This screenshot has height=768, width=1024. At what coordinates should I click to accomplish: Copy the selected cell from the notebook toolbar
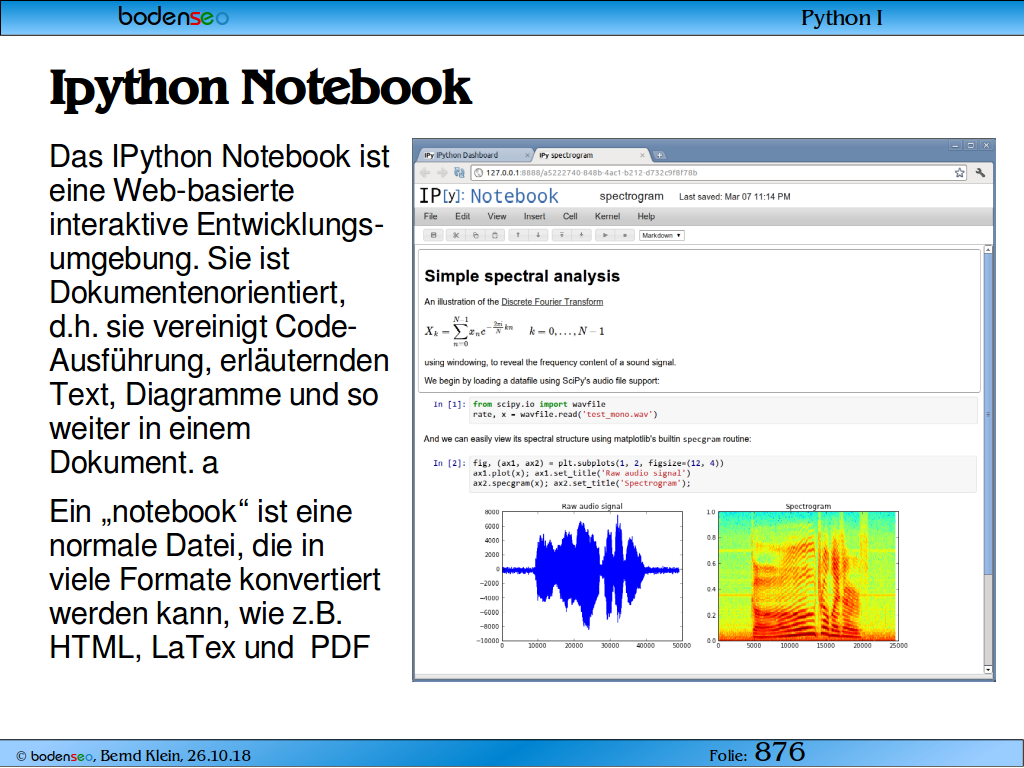click(475, 235)
